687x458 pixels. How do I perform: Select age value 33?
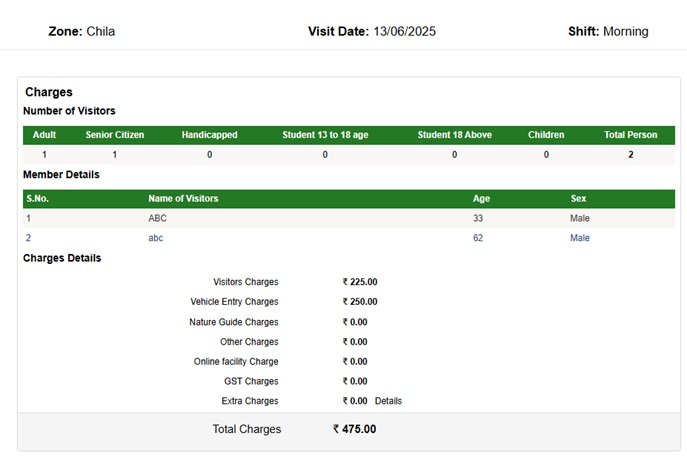tap(478, 218)
